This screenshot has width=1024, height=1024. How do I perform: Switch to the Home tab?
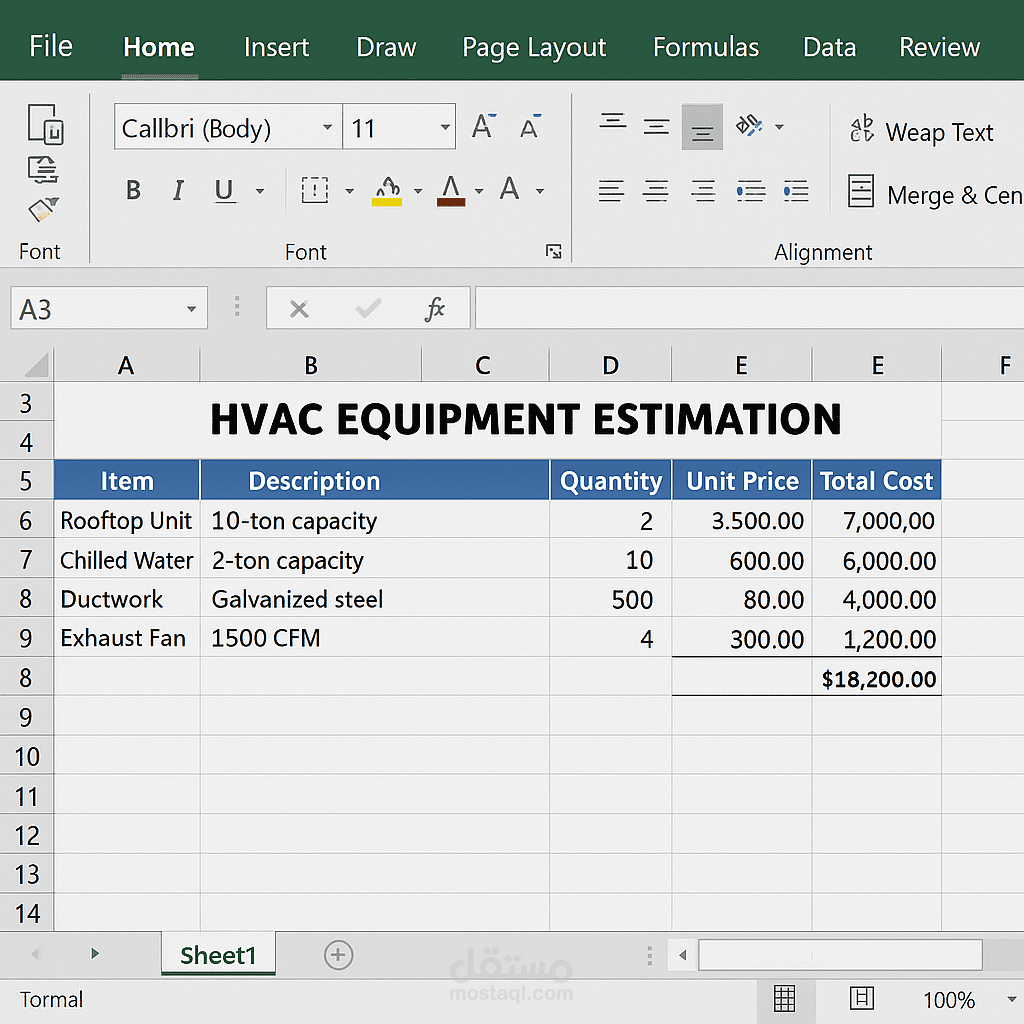click(159, 48)
